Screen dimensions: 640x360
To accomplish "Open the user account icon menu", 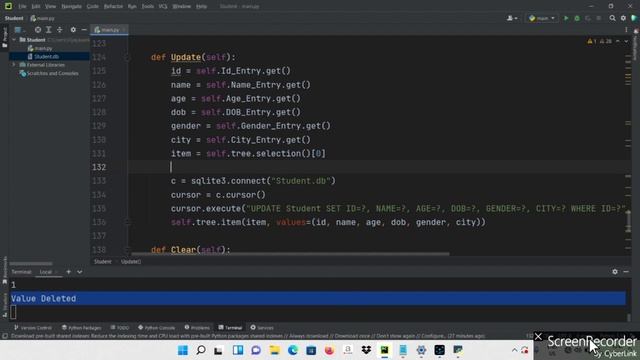I will click(511, 18).
